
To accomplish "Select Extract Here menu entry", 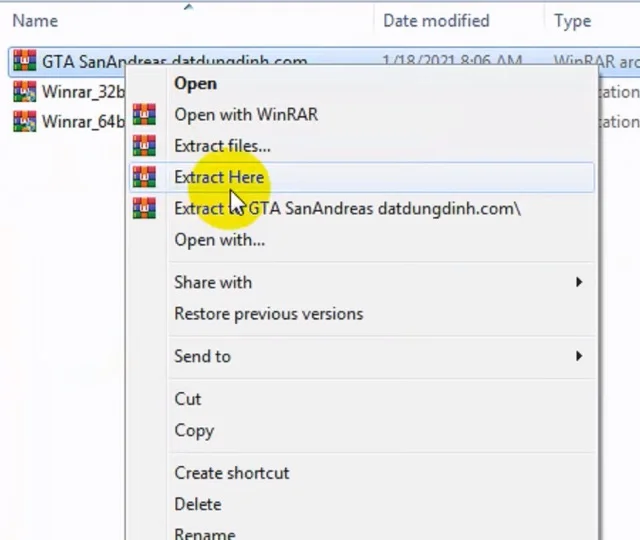I will tap(362, 177).
